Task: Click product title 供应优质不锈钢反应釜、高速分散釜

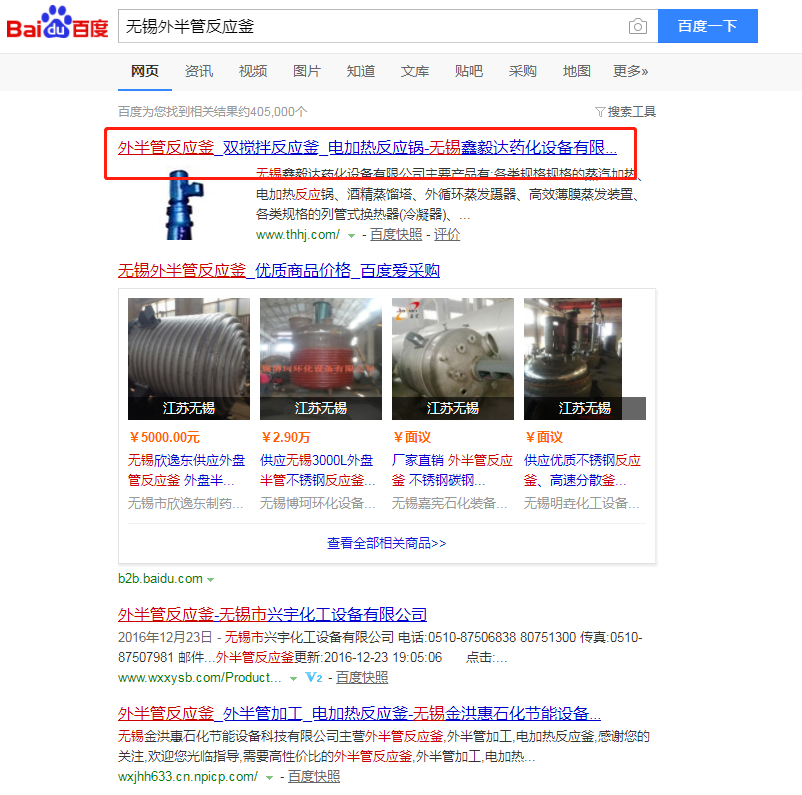Action: [x=583, y=470]
